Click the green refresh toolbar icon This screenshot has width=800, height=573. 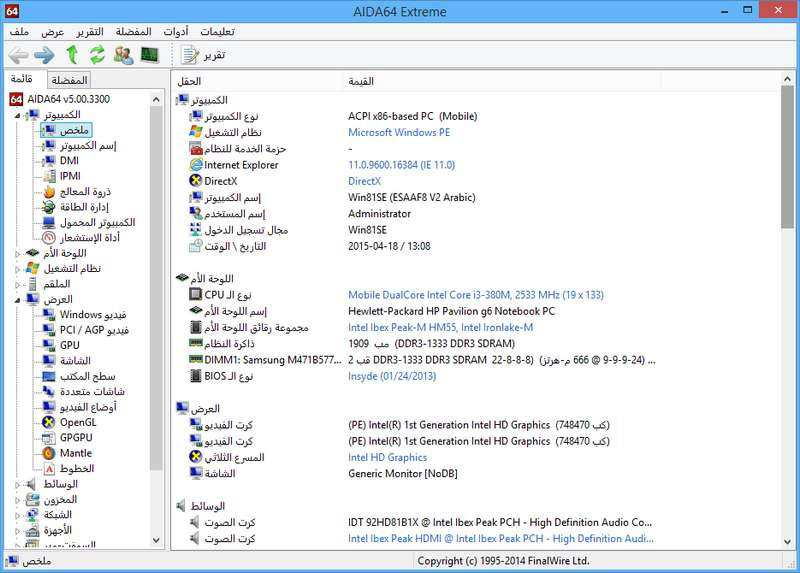pyautogui.click(x=97, y=55)
